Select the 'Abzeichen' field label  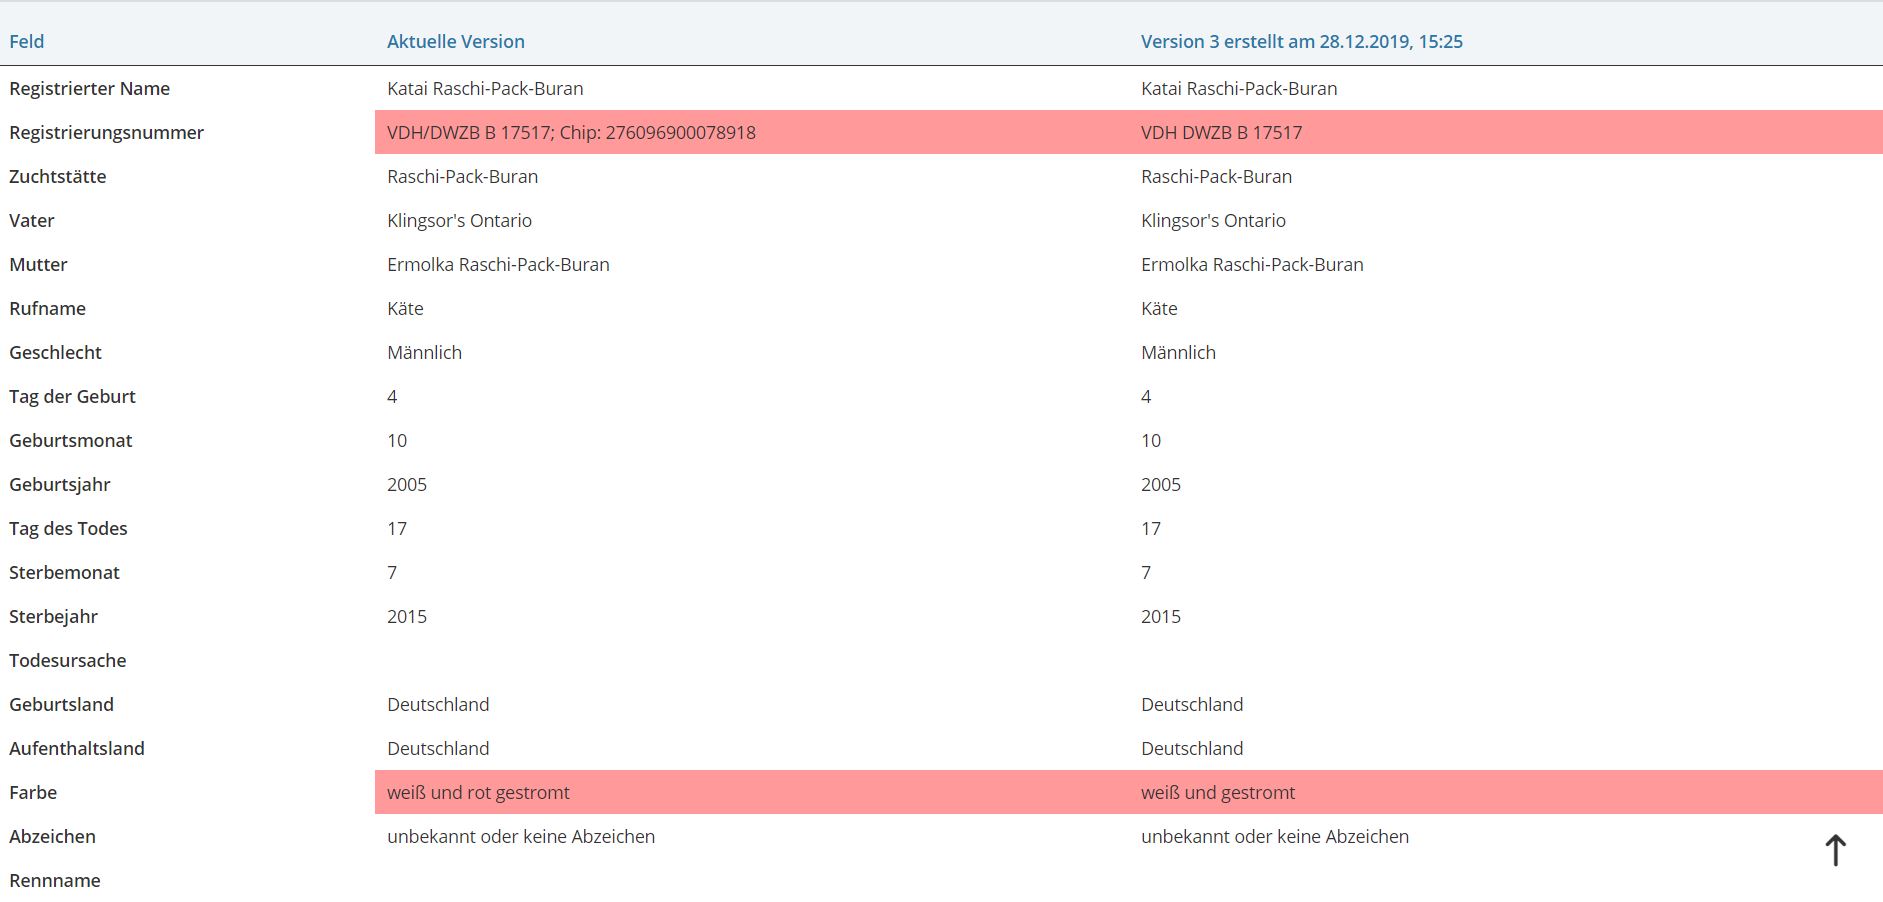pos(52,836)
